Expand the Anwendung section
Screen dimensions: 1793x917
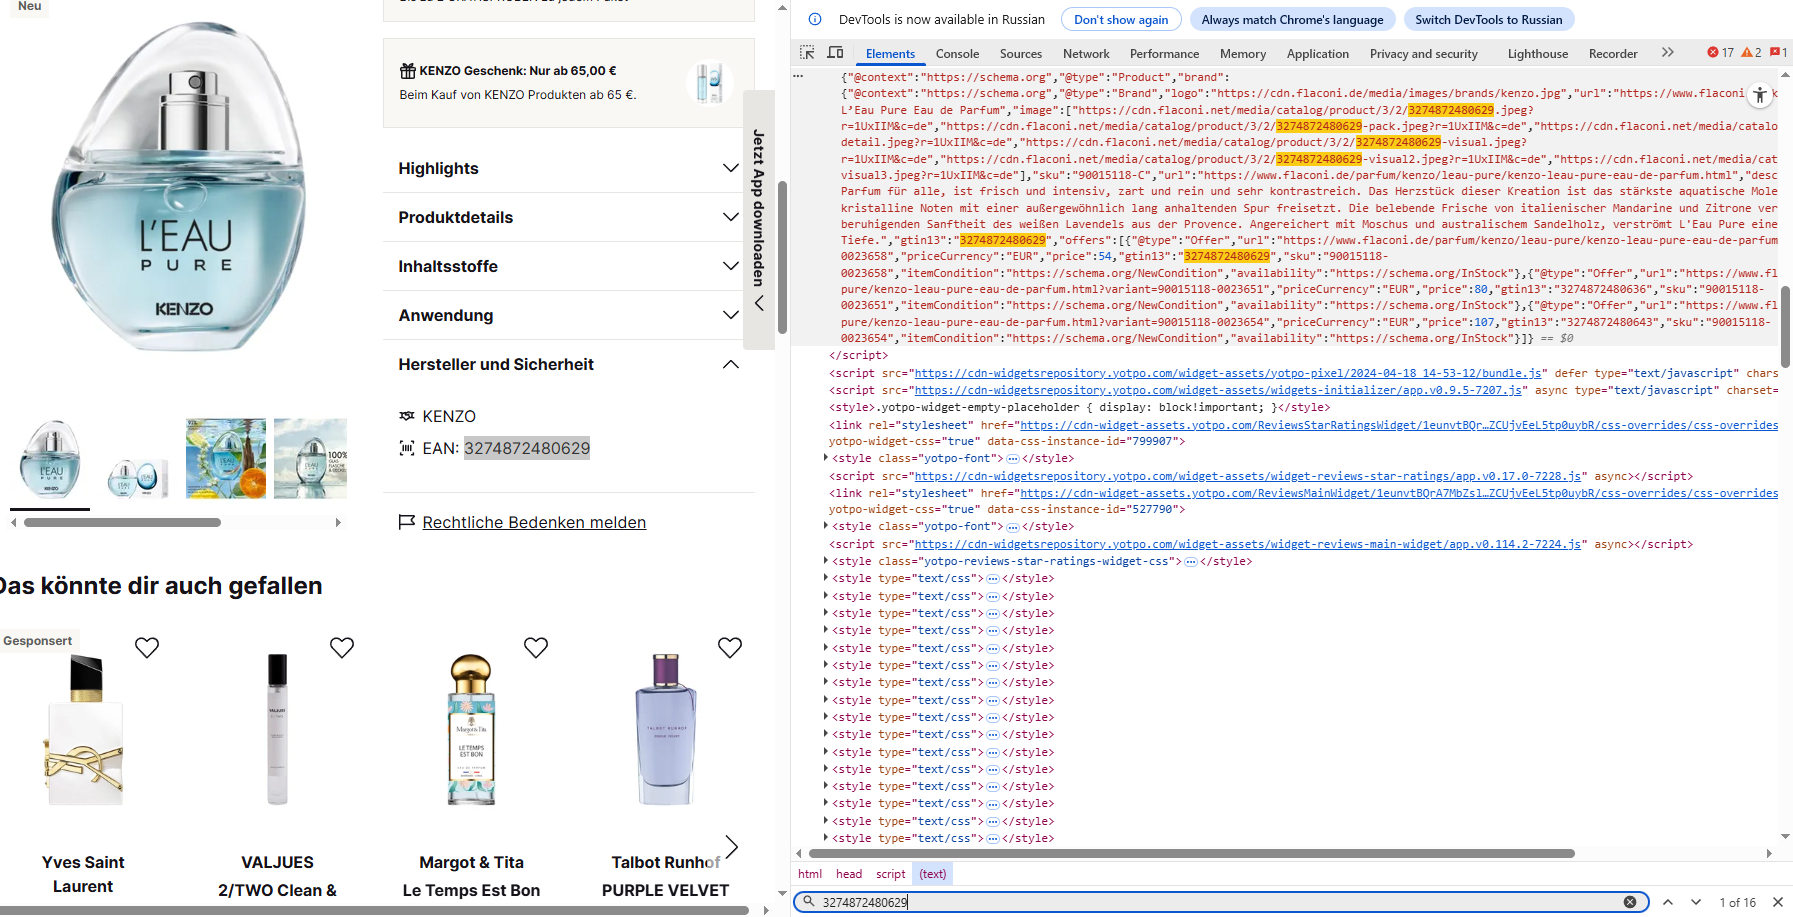(568, 315)
